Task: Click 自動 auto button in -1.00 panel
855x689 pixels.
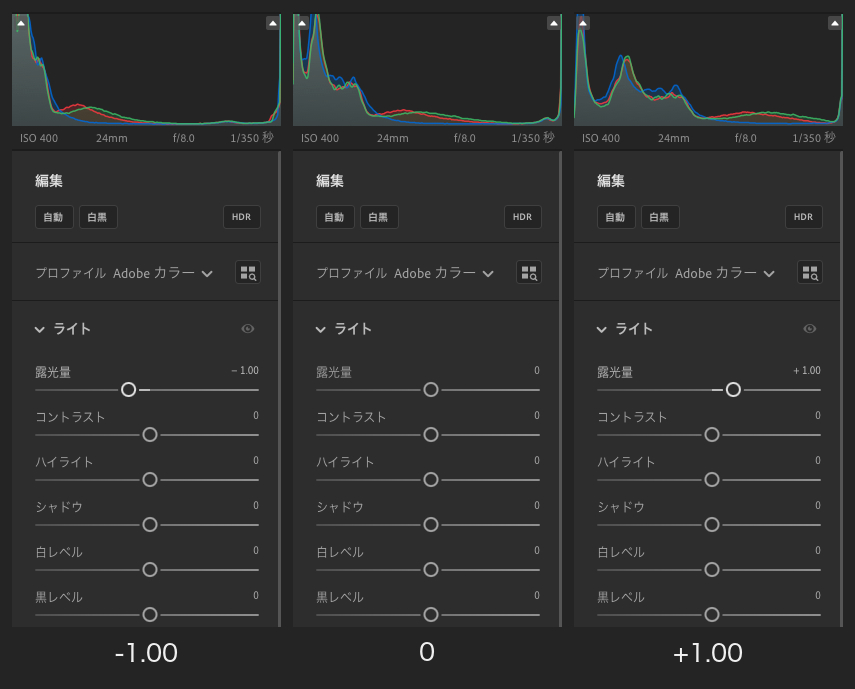Action: pyautogui.click(x=54, y=217)
